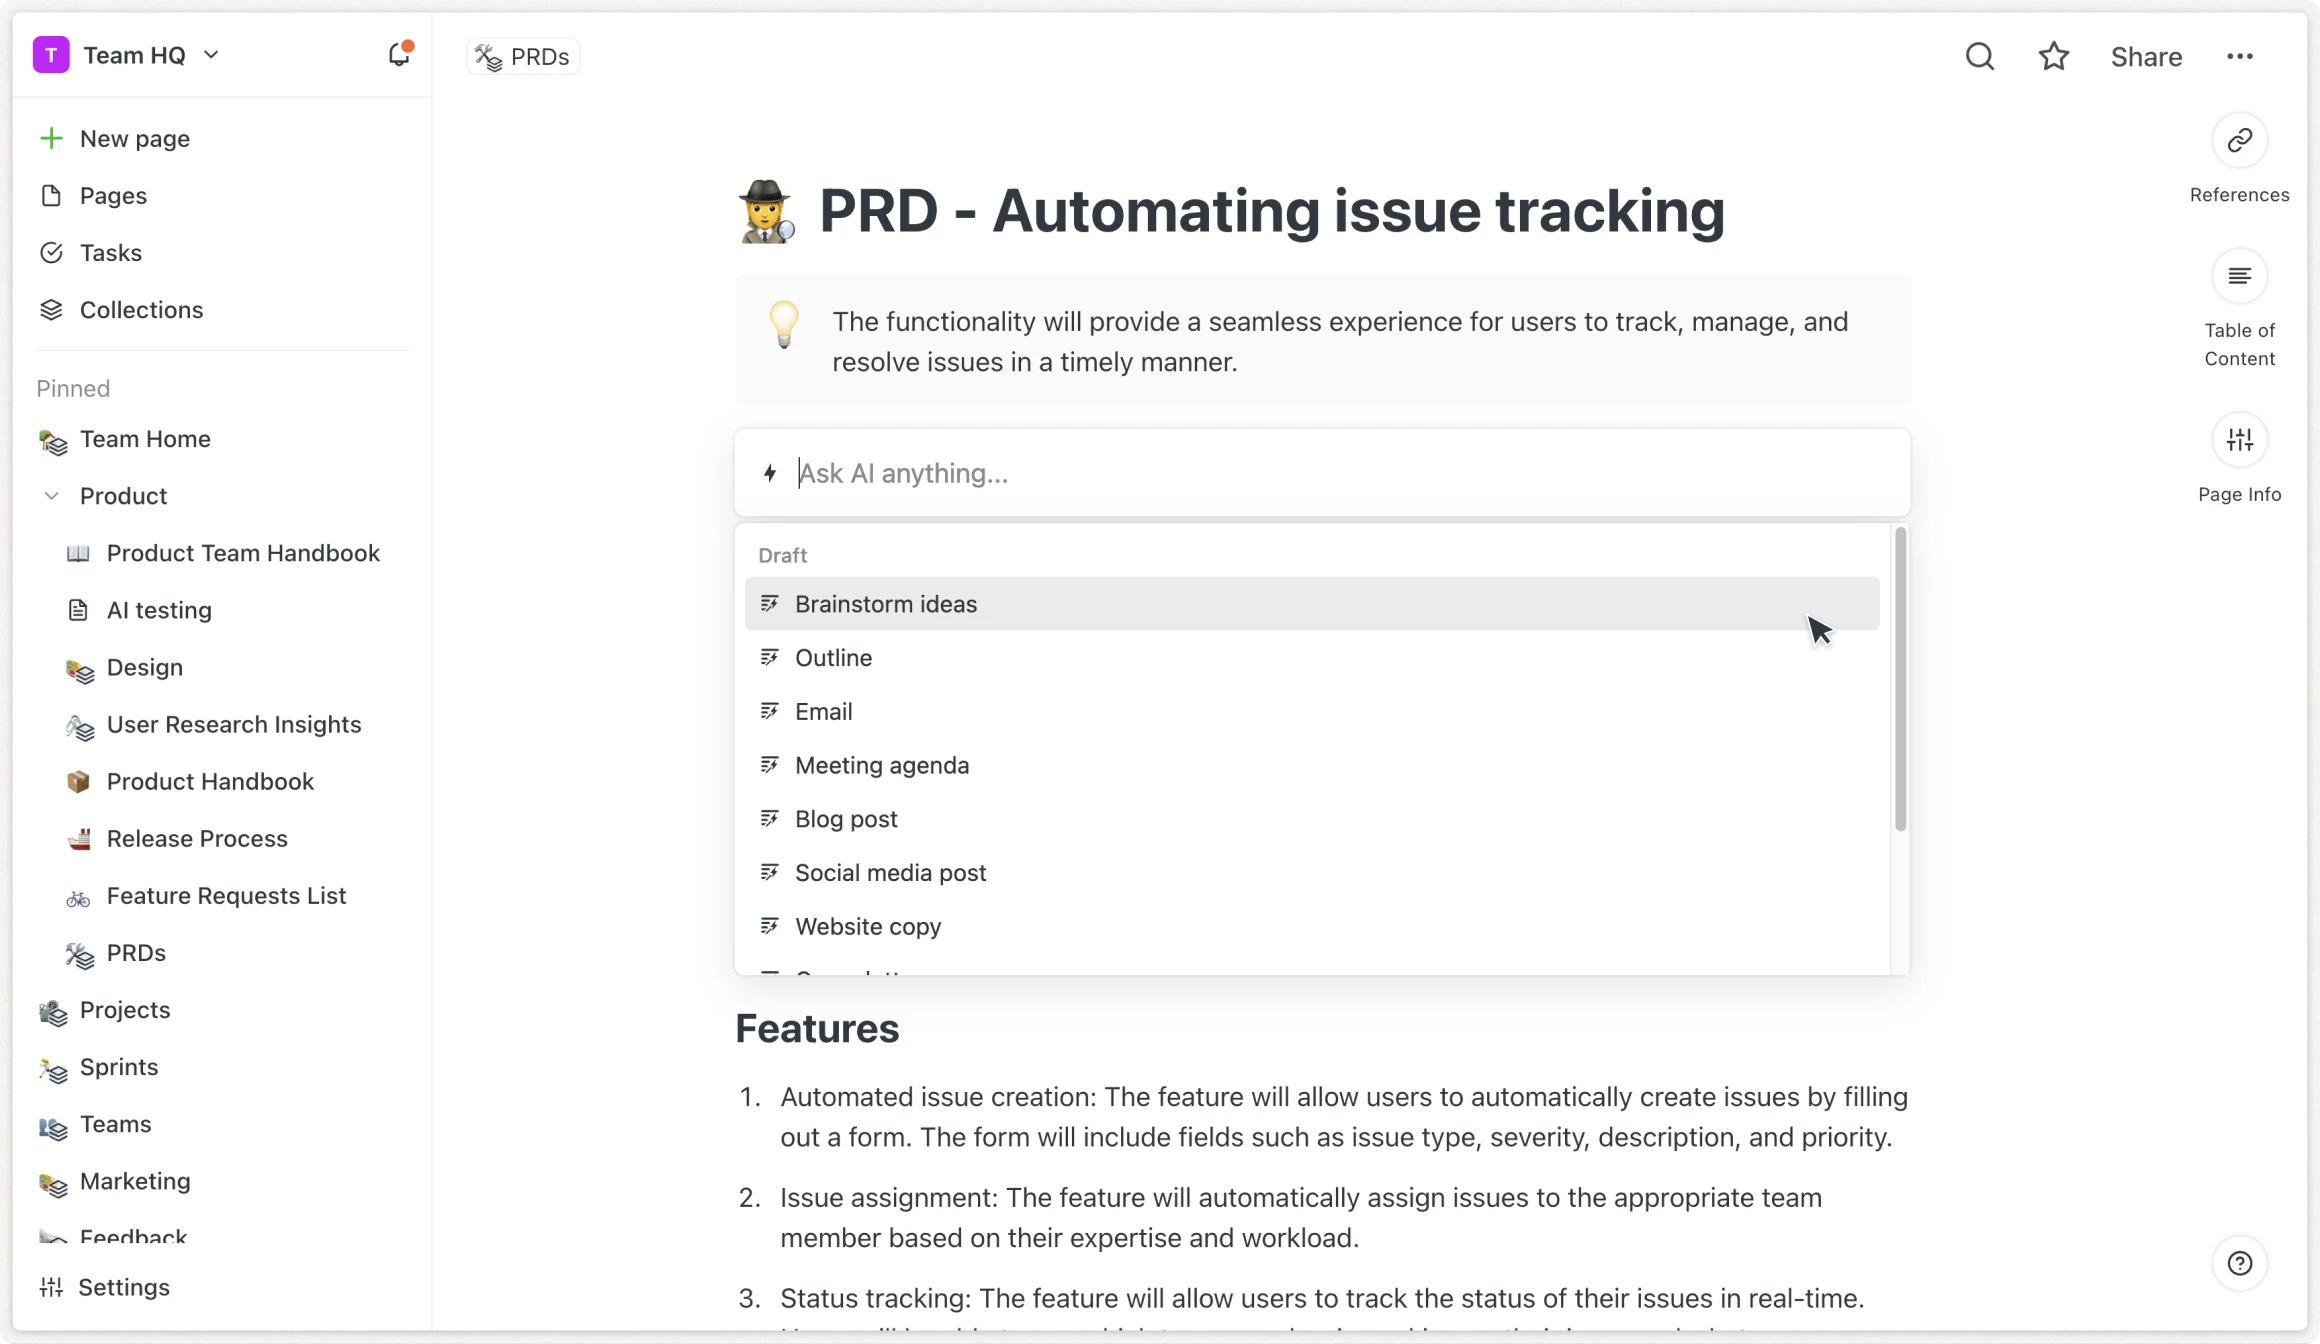Open the search icon
The width and height of the screenshot is (2320, 1344).
tap(1979, 56)
